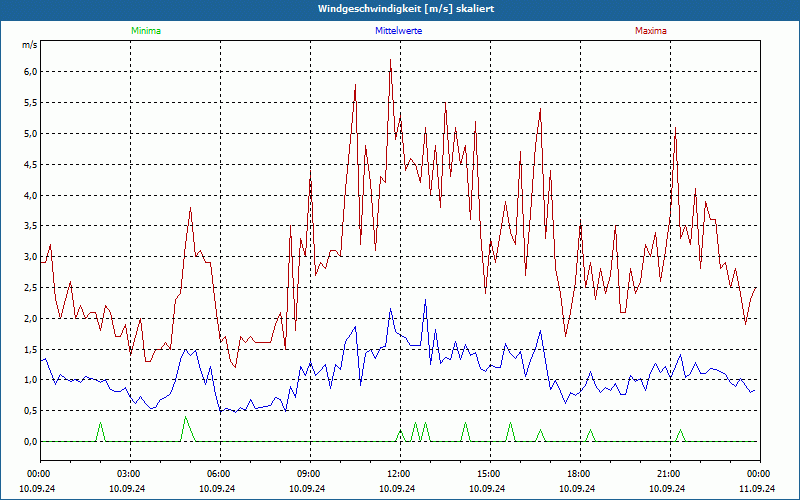Click the y-axis value '0,0'

click(31, 442)
